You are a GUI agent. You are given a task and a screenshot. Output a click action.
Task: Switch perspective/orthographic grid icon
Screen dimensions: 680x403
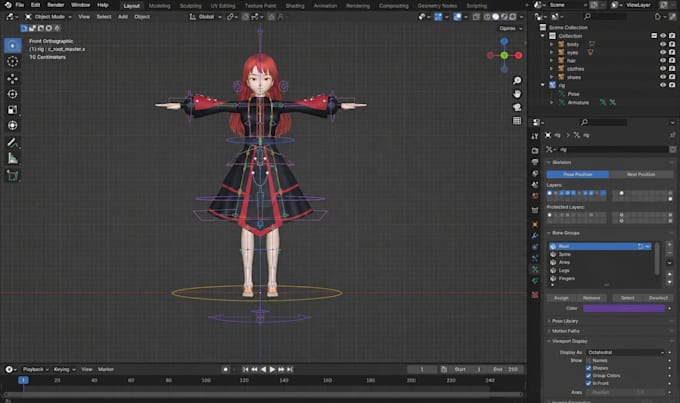517,121
